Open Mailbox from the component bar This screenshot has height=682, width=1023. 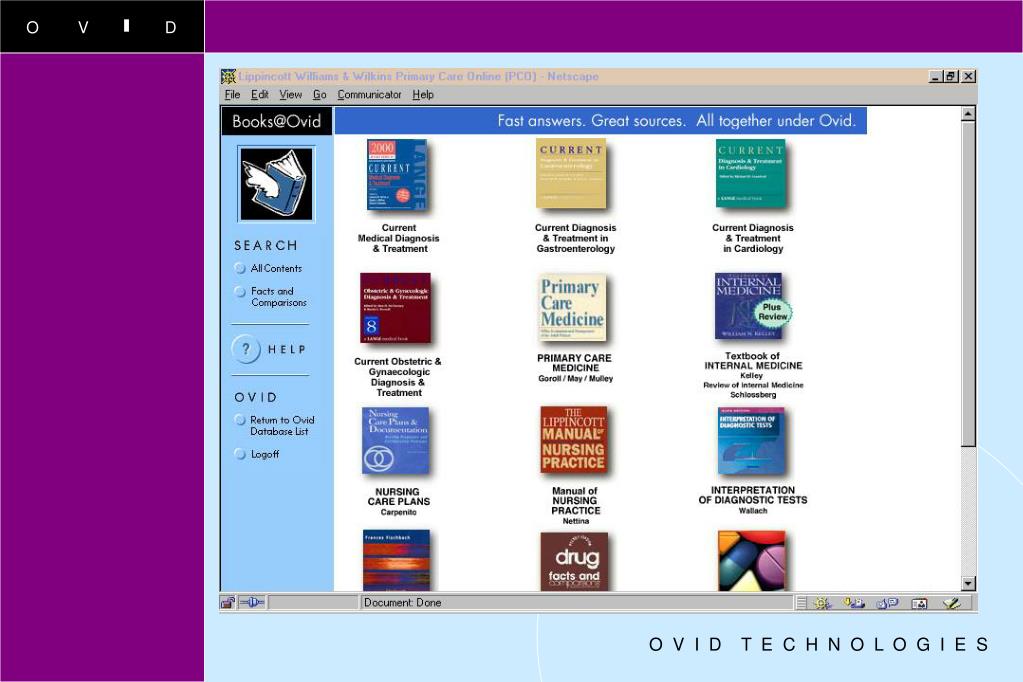[x=854, y=603]
